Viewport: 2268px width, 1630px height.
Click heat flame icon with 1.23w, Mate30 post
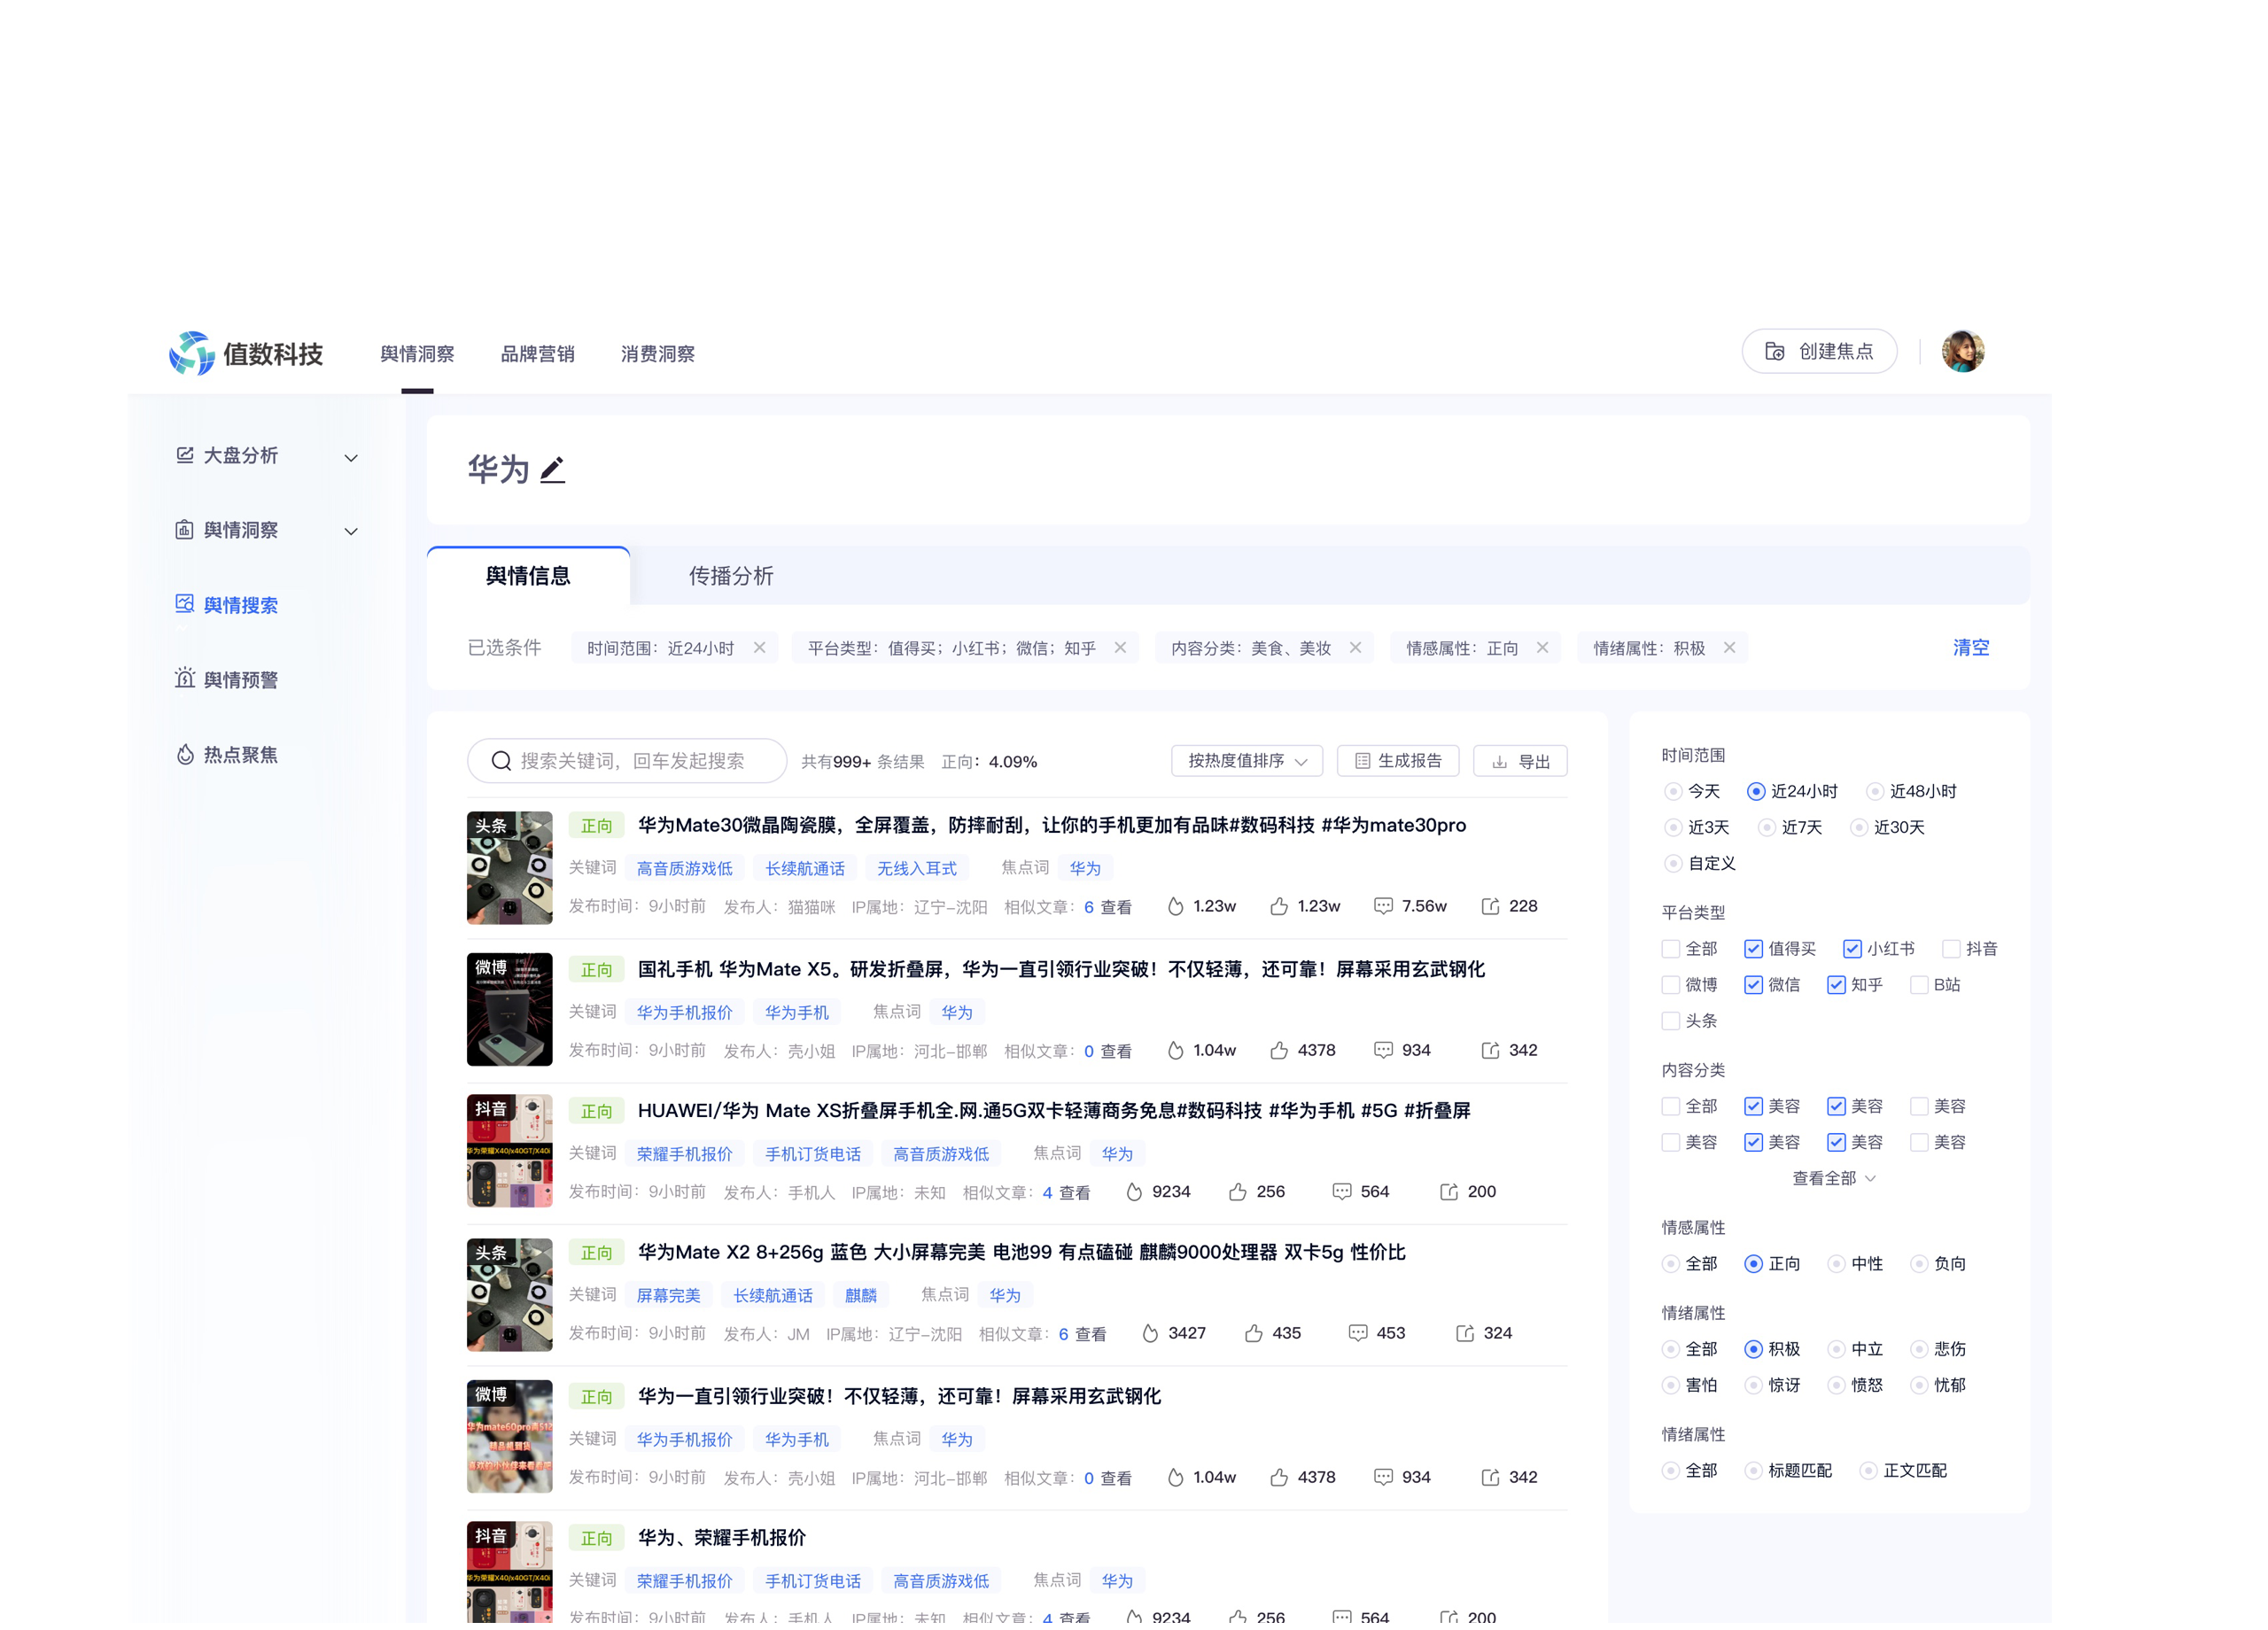click(1176, 906)
